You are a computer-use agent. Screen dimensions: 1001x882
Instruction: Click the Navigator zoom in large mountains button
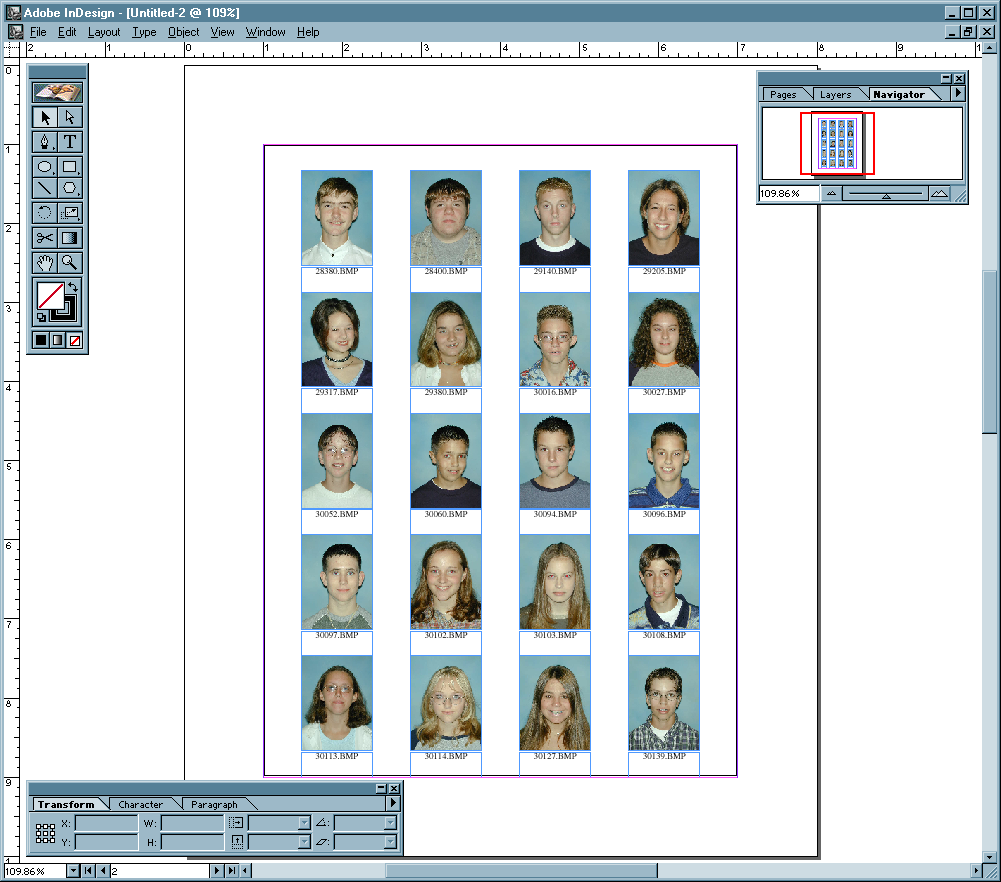pos(939,193)
